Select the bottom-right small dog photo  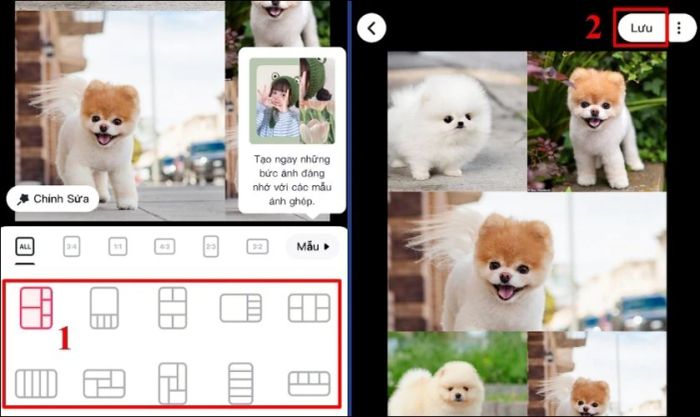[x=597, y=374]
